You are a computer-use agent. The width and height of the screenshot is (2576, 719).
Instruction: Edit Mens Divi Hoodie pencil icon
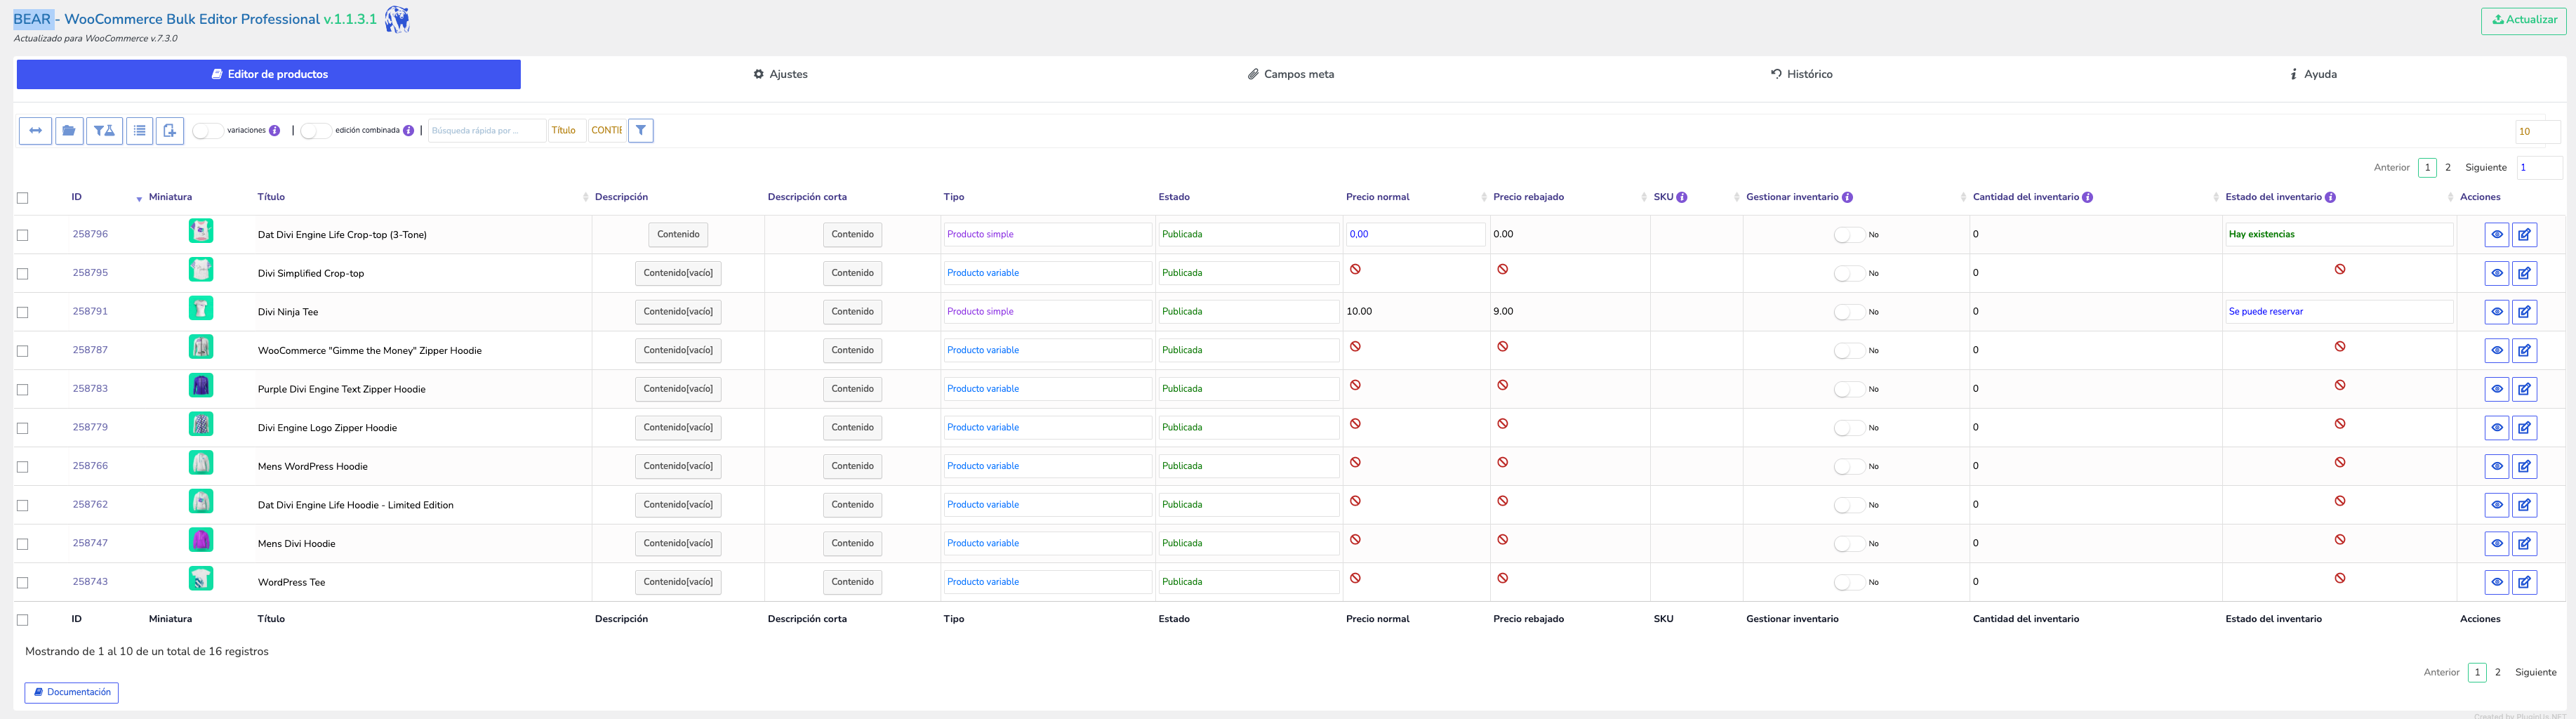[2525, 544]
